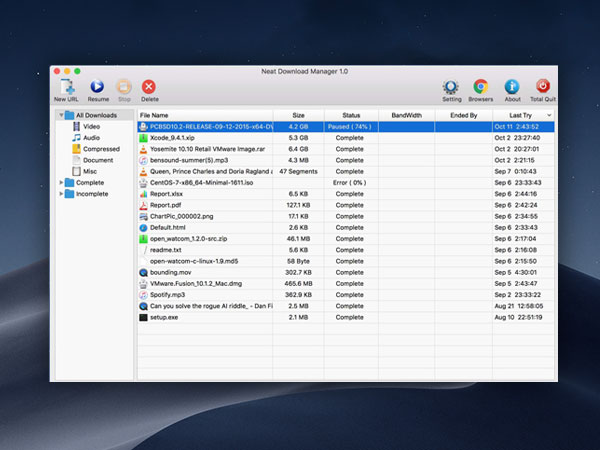Select the Video category icon
The height and width of the screenshot is (450, 600).
77,126
